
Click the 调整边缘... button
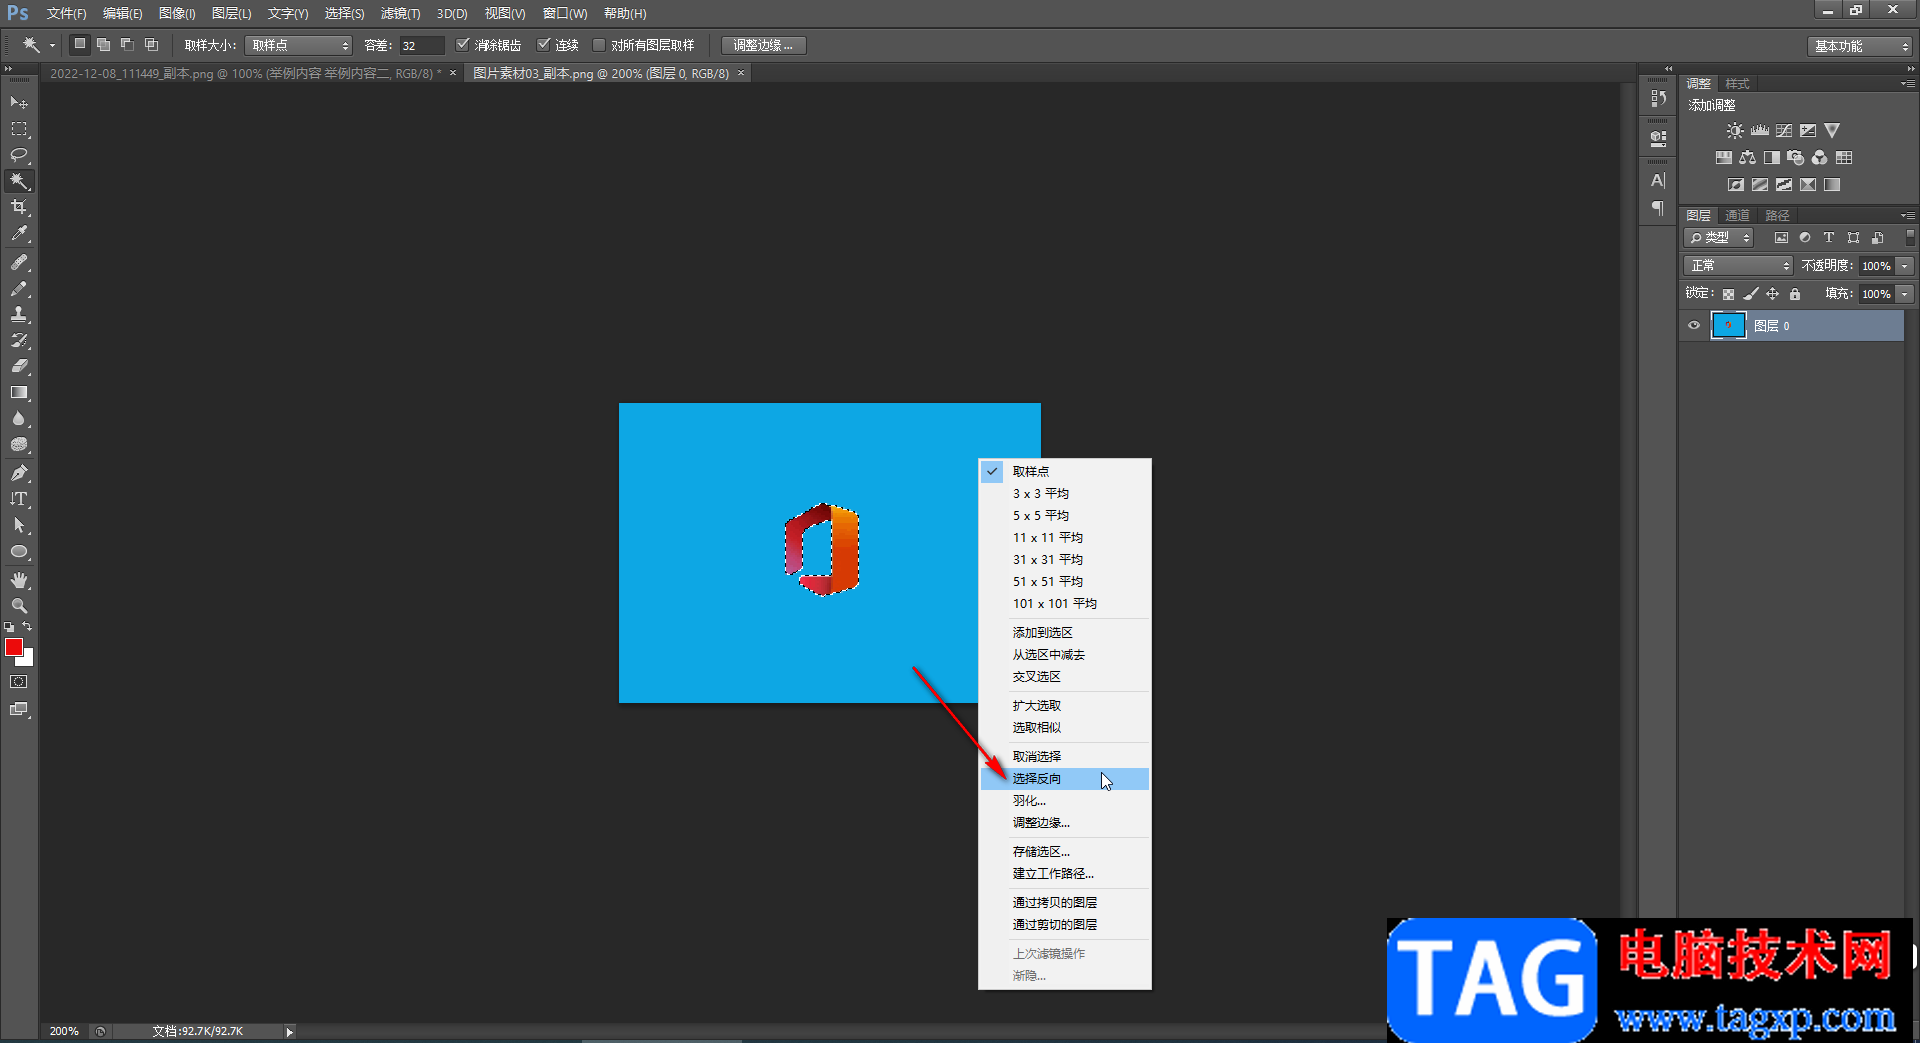[x=763, y=45]
